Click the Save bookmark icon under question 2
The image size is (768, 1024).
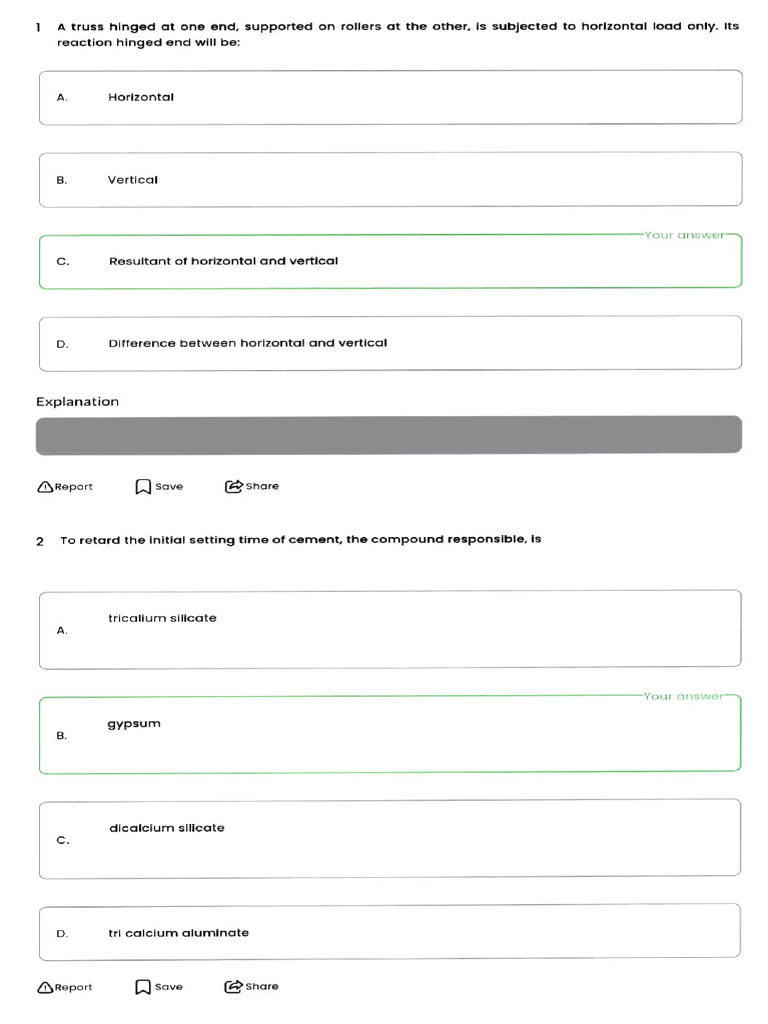[x=143, y=987]
